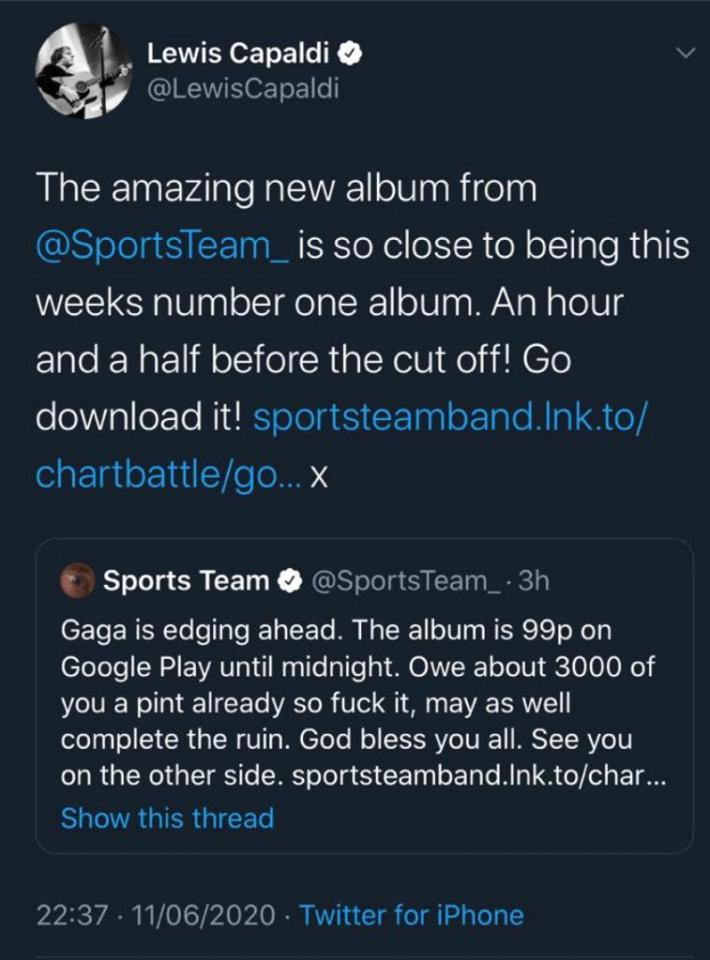Click the blue @SportsTeam_ mention in tweet
The width and height of the screenshot is (710, 960).
162,245
